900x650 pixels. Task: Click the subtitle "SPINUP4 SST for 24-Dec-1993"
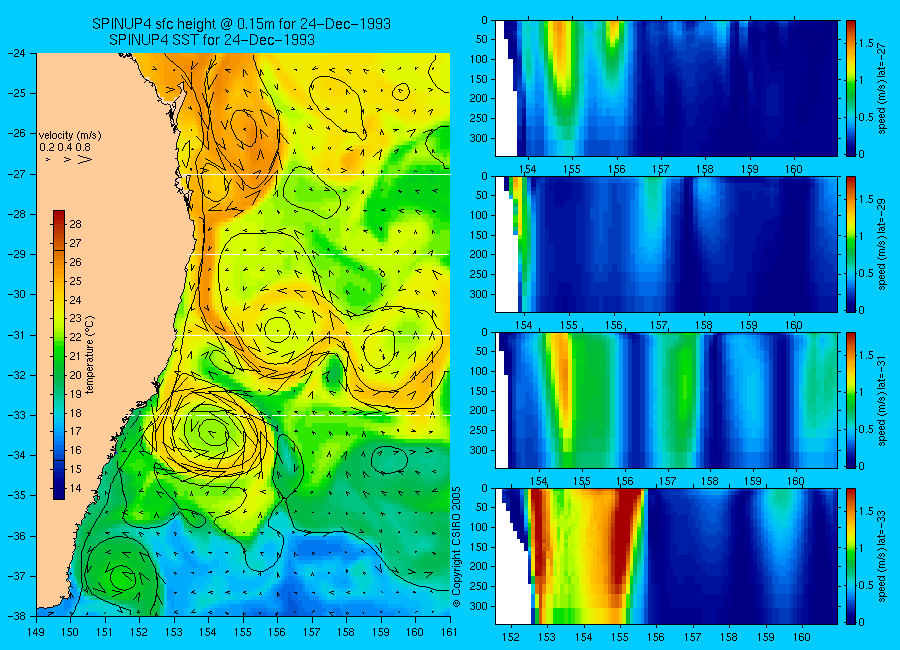pyautogui.click(x=212, y=40)
